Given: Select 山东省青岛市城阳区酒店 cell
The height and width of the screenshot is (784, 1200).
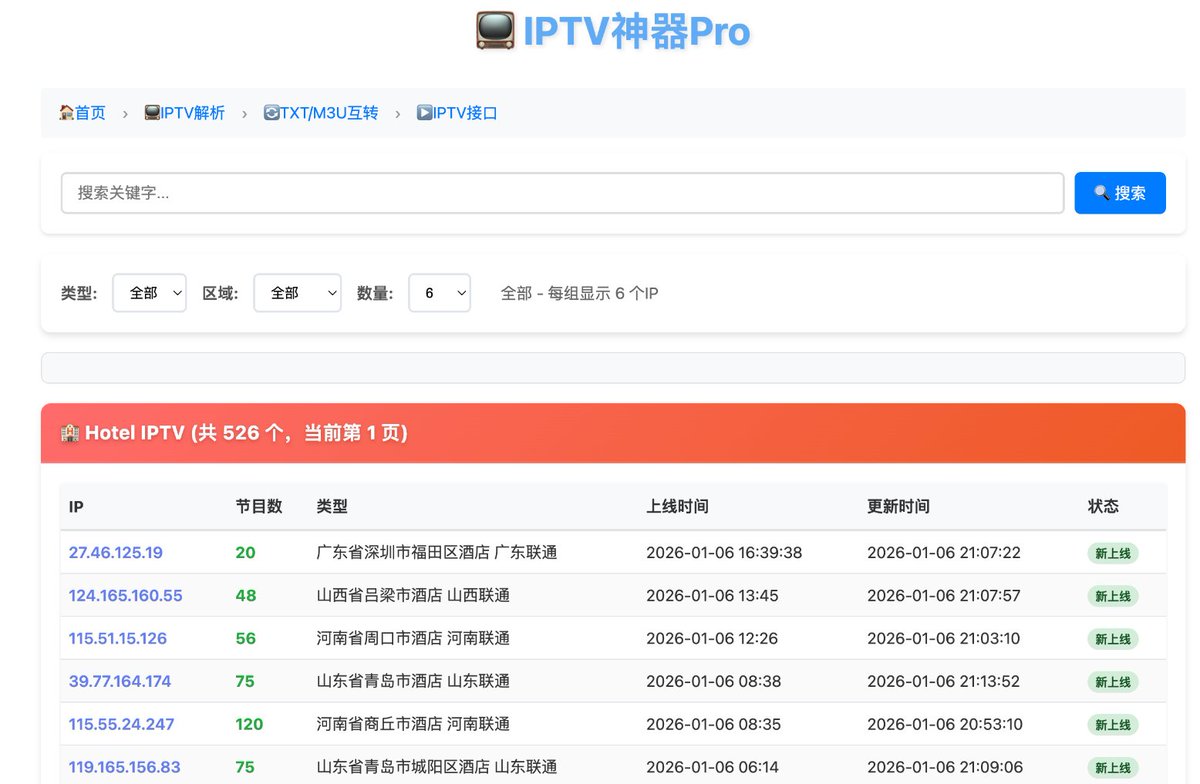Looking at the screenshot, I should pyautogui.click(x=436, y=767).
